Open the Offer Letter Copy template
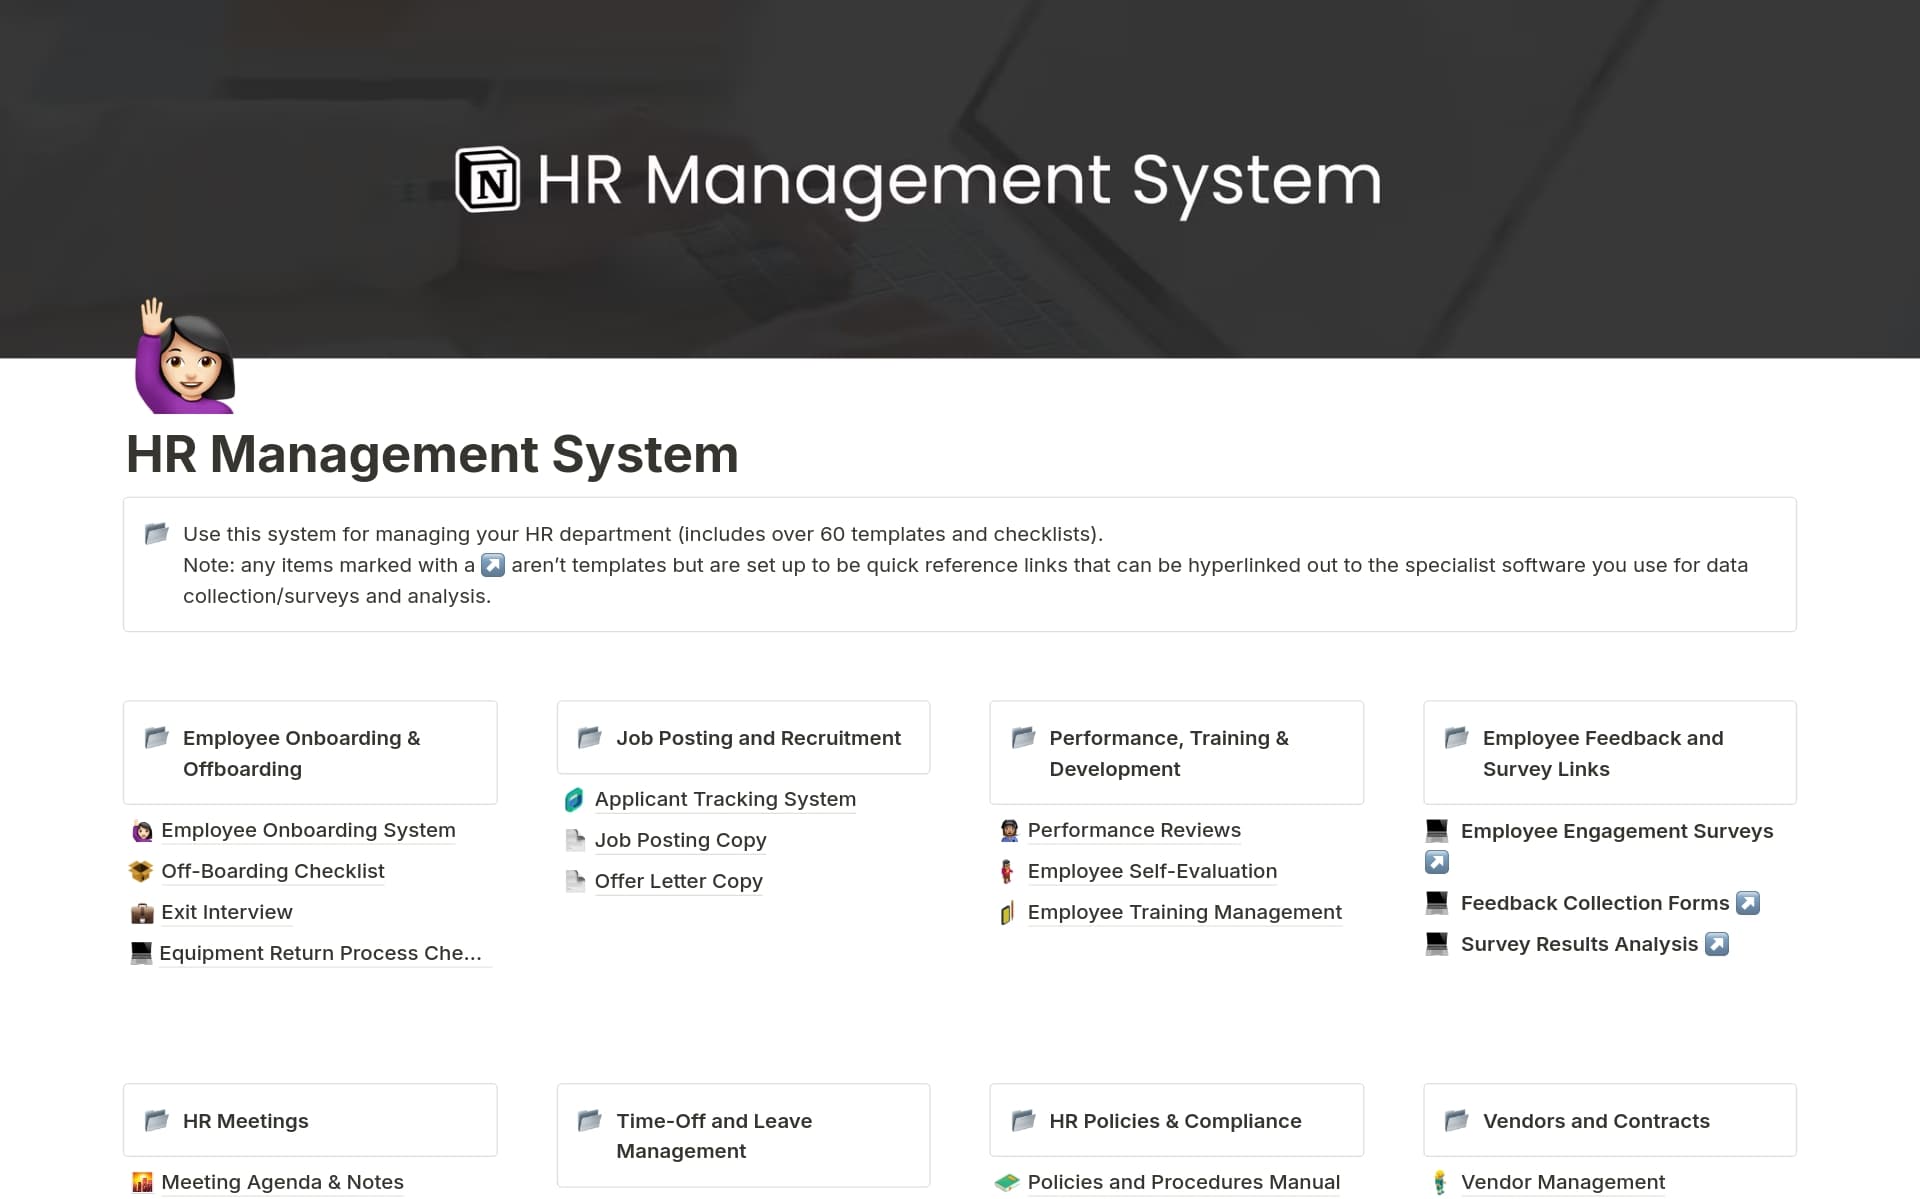The image size is (1920, 1199). tap(678, 881)
